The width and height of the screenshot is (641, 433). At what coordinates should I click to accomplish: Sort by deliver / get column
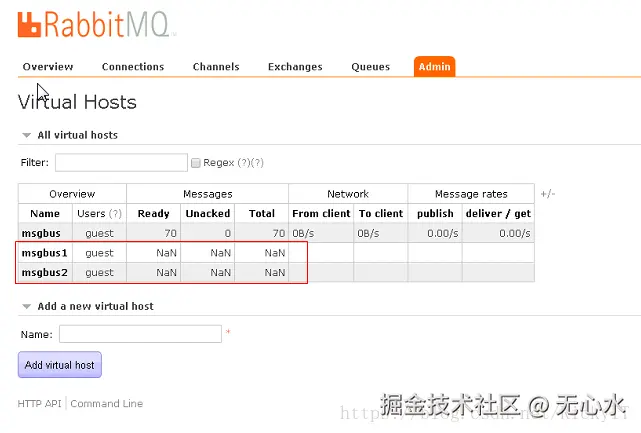(x=498, y=213)
